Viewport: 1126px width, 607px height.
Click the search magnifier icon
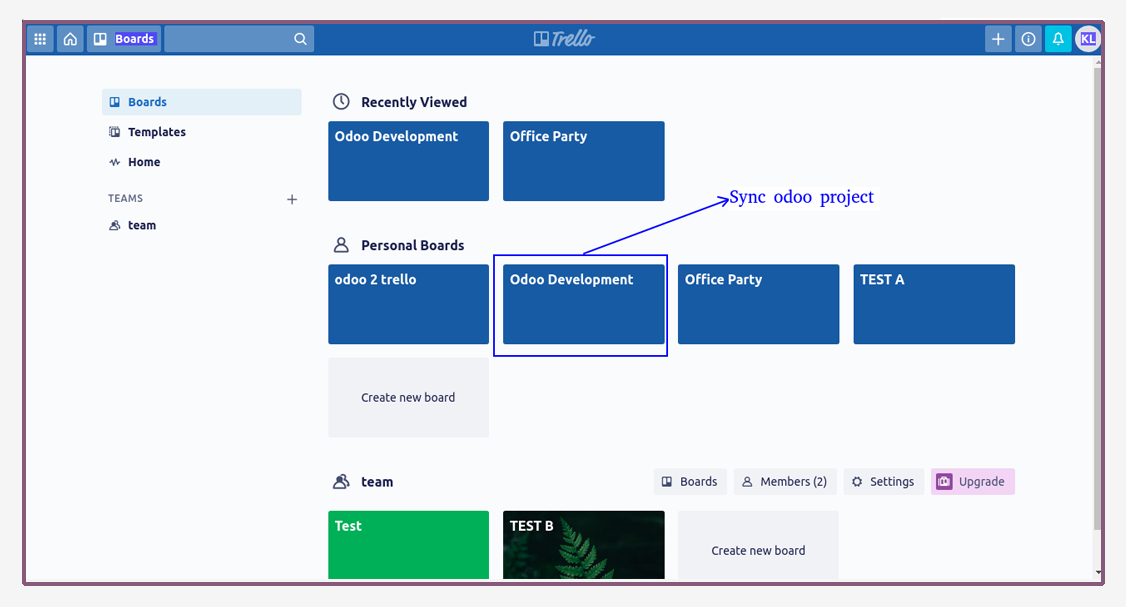(x=300, y=39)
